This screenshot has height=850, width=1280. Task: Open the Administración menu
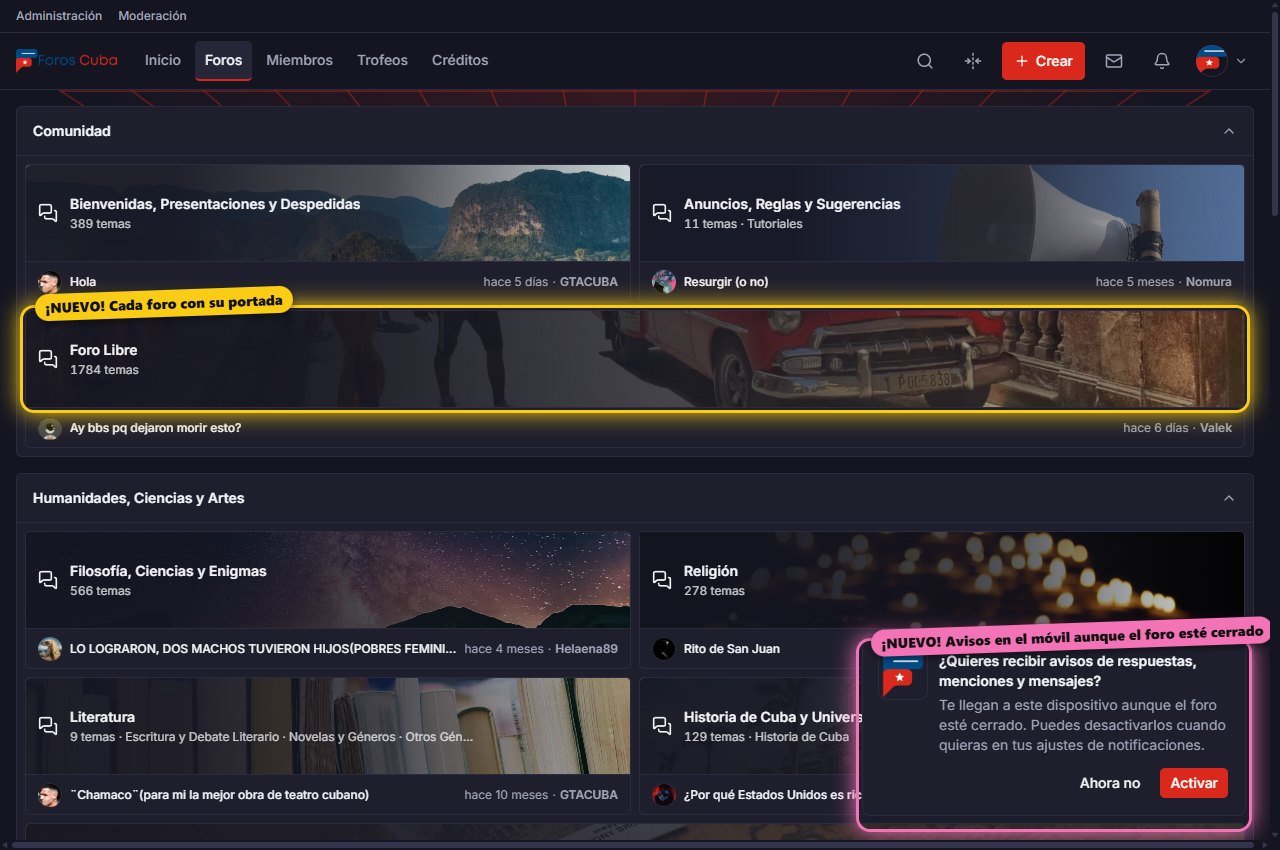coord(59,16)
